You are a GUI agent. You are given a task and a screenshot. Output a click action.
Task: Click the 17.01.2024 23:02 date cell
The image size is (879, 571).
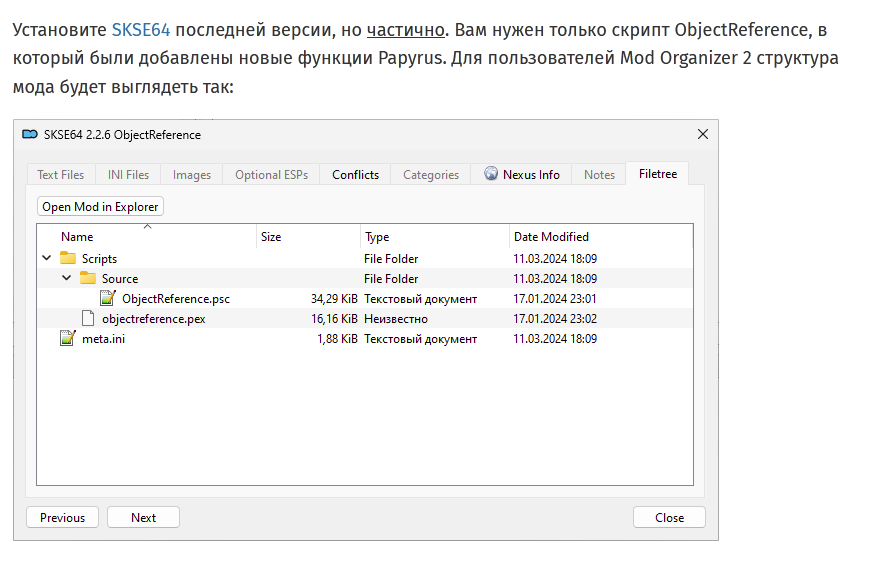pos(555,319)
